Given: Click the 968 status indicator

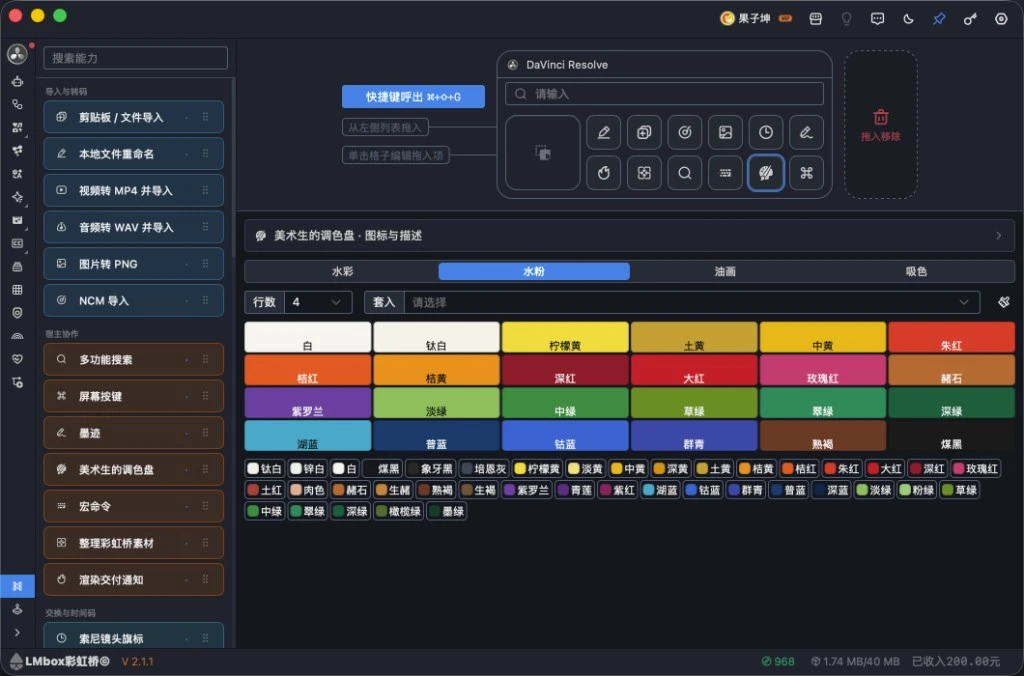Looking at the screenshot, I should point(778,662).
